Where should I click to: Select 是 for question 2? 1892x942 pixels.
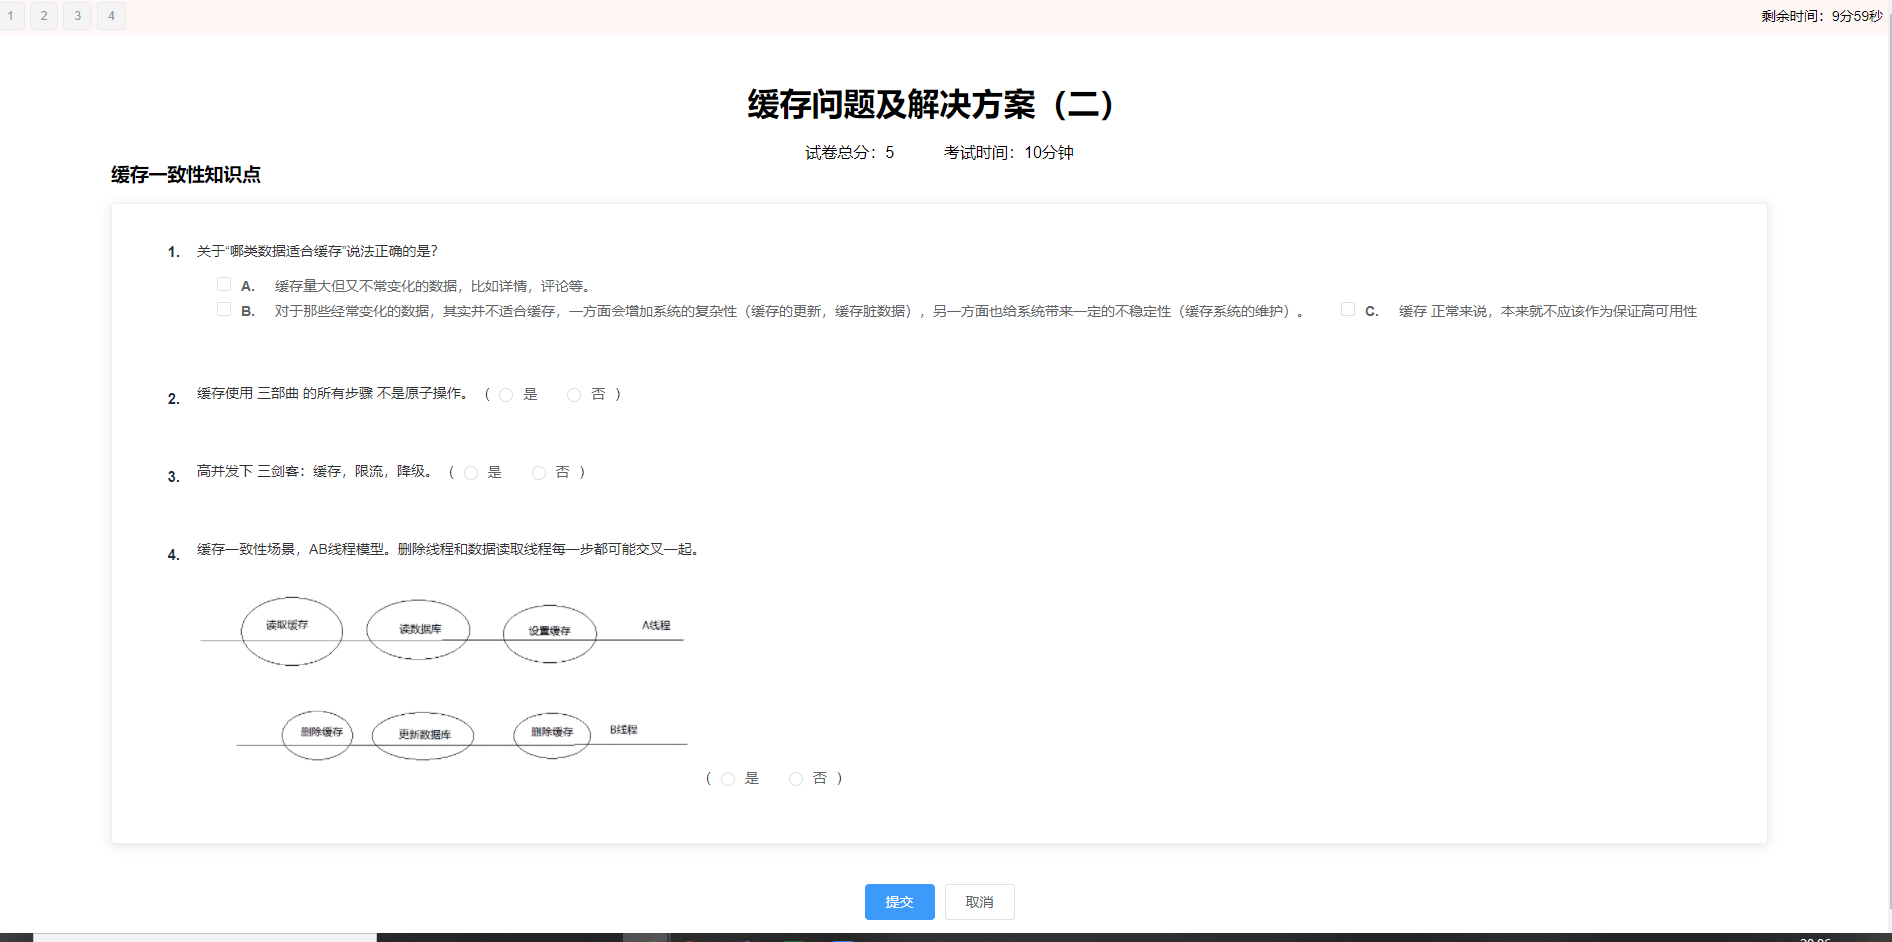point(506,395)
